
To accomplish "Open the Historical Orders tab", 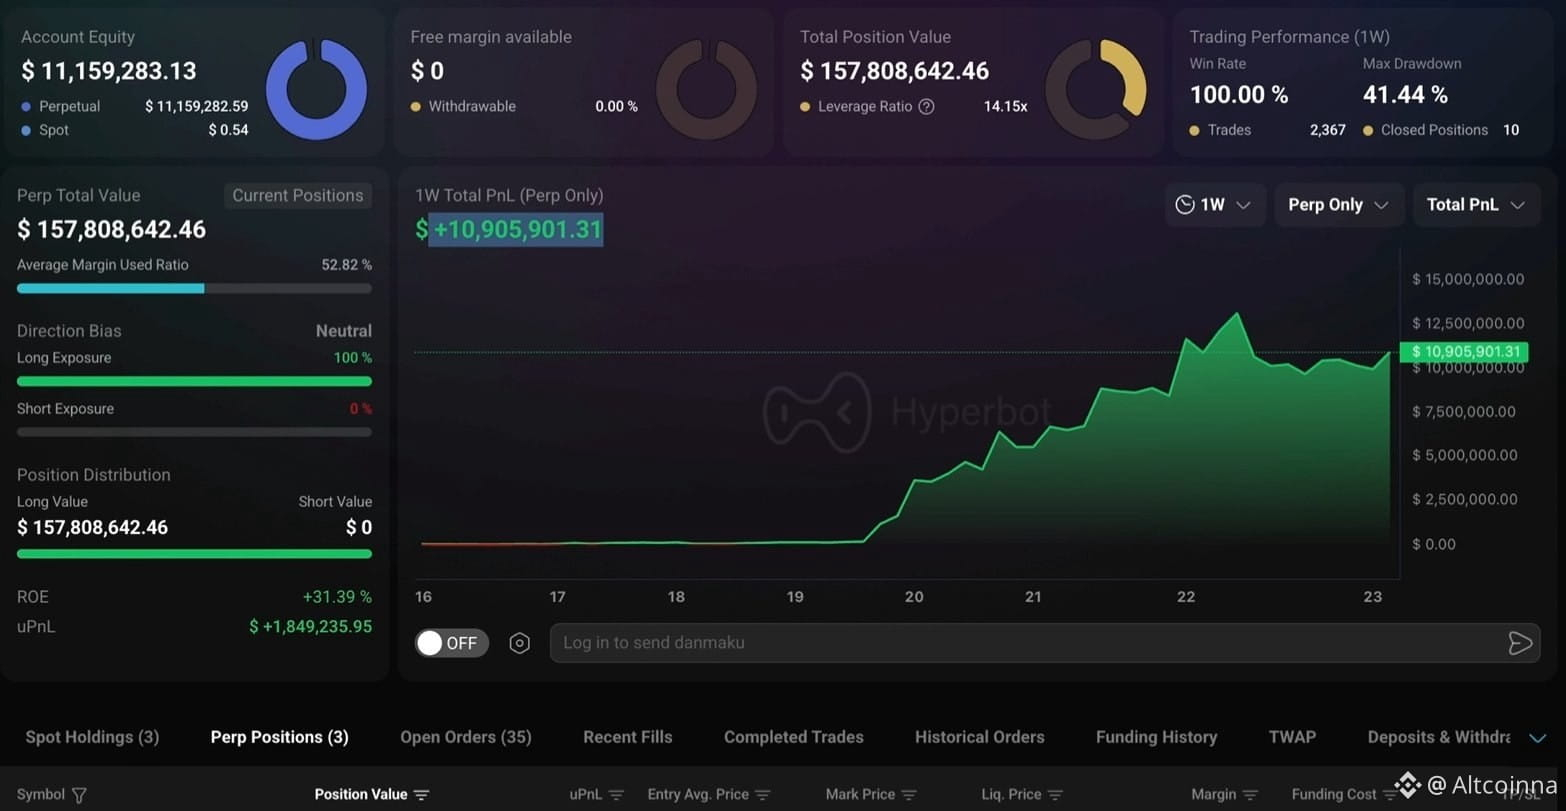I will tap(980, 737).
